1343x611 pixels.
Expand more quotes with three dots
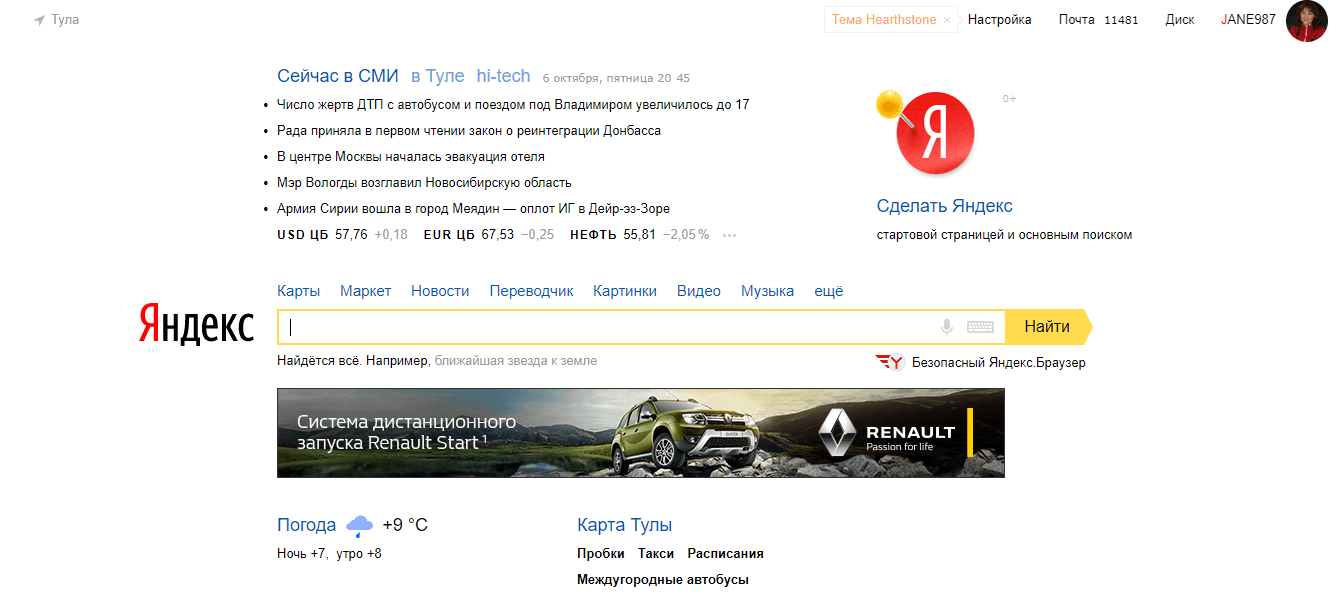click(729, 236)
